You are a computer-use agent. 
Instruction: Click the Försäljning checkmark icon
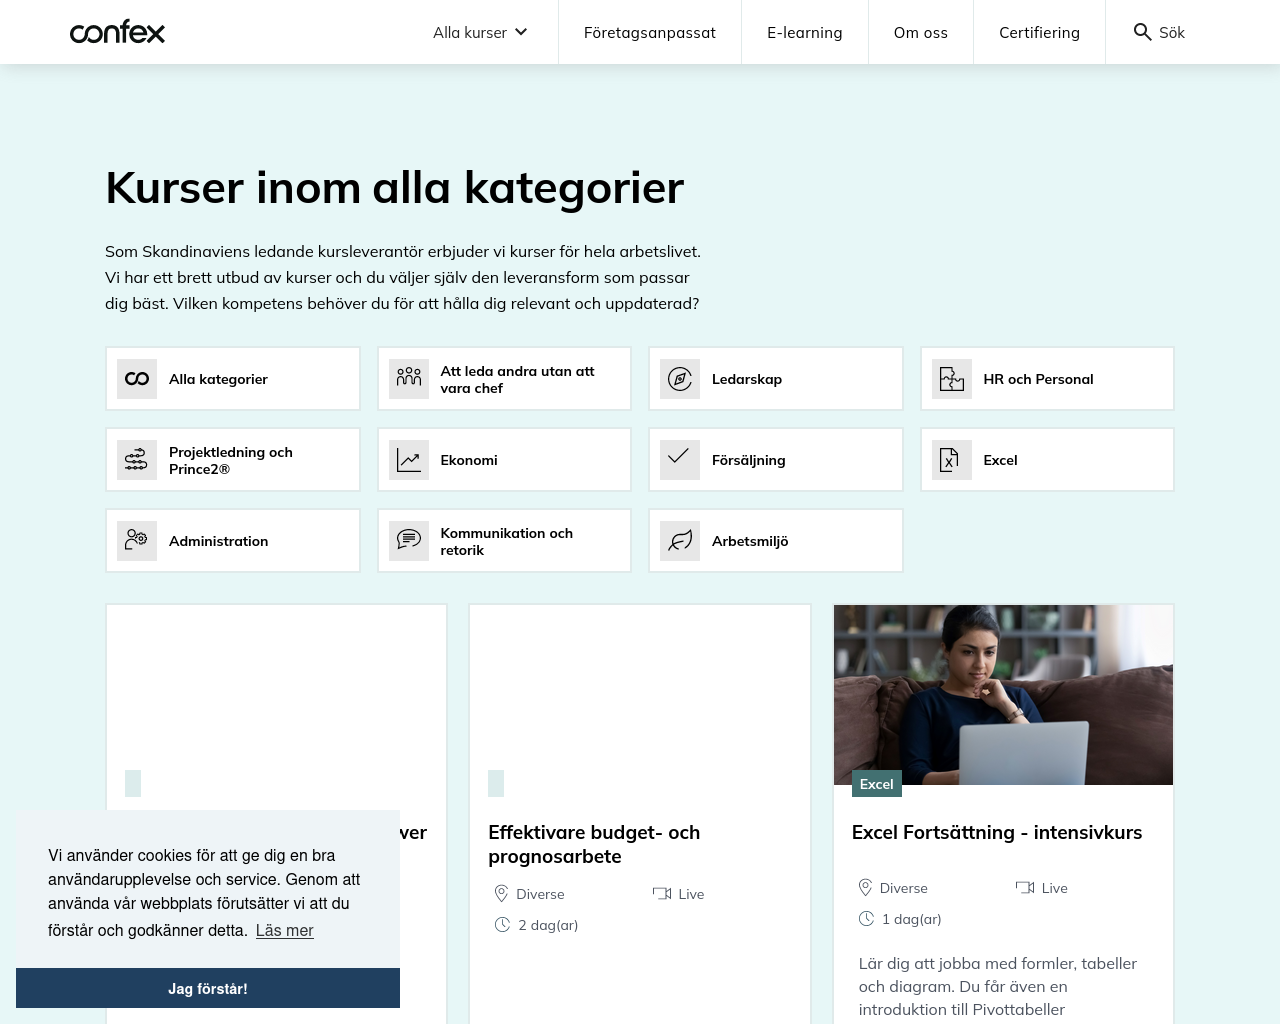pos(680,460)
